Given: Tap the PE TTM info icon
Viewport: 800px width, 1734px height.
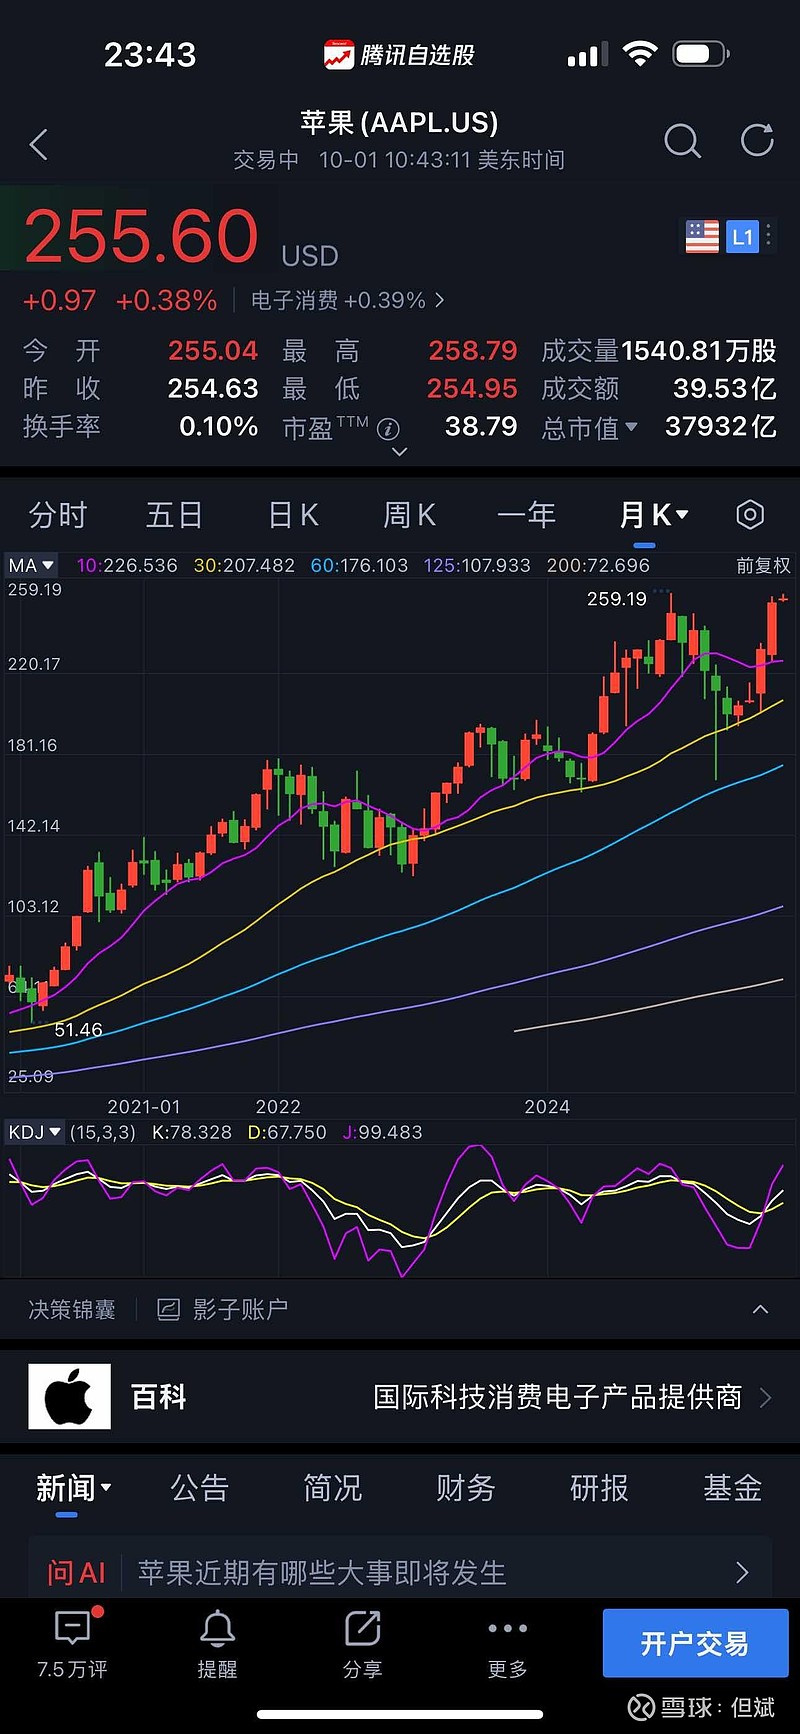Looking at the screenshot, I should coord(388,429).
